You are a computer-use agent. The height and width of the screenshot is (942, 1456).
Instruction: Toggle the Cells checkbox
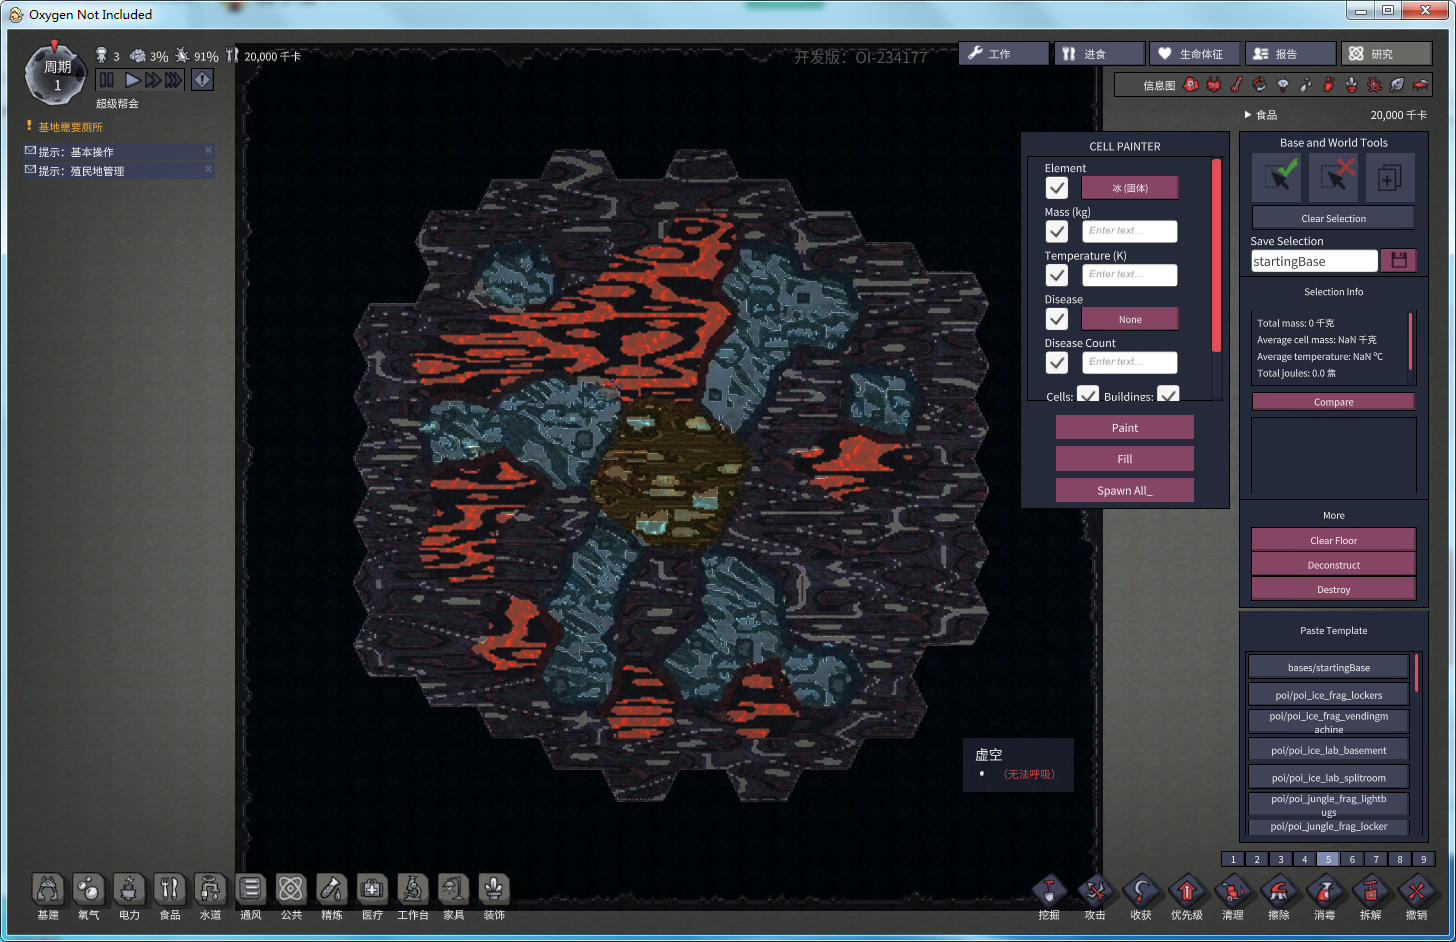(1088, 394)
